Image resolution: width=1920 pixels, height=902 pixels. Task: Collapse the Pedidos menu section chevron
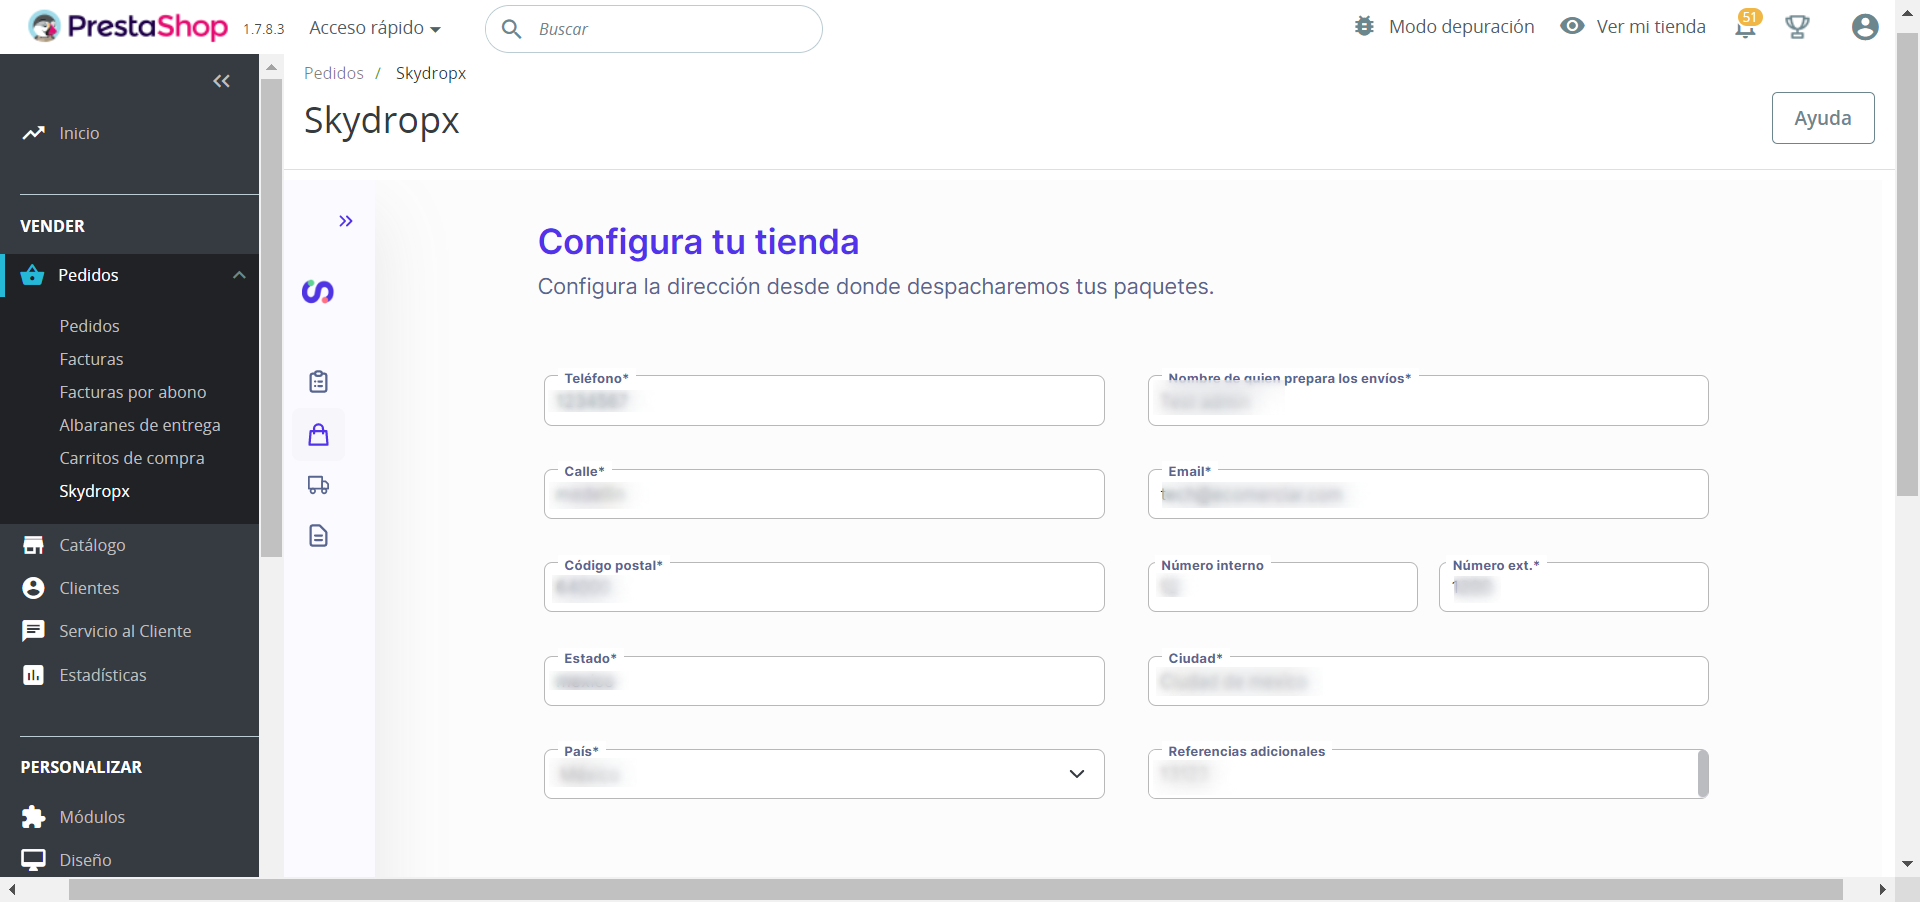(239, 275)
